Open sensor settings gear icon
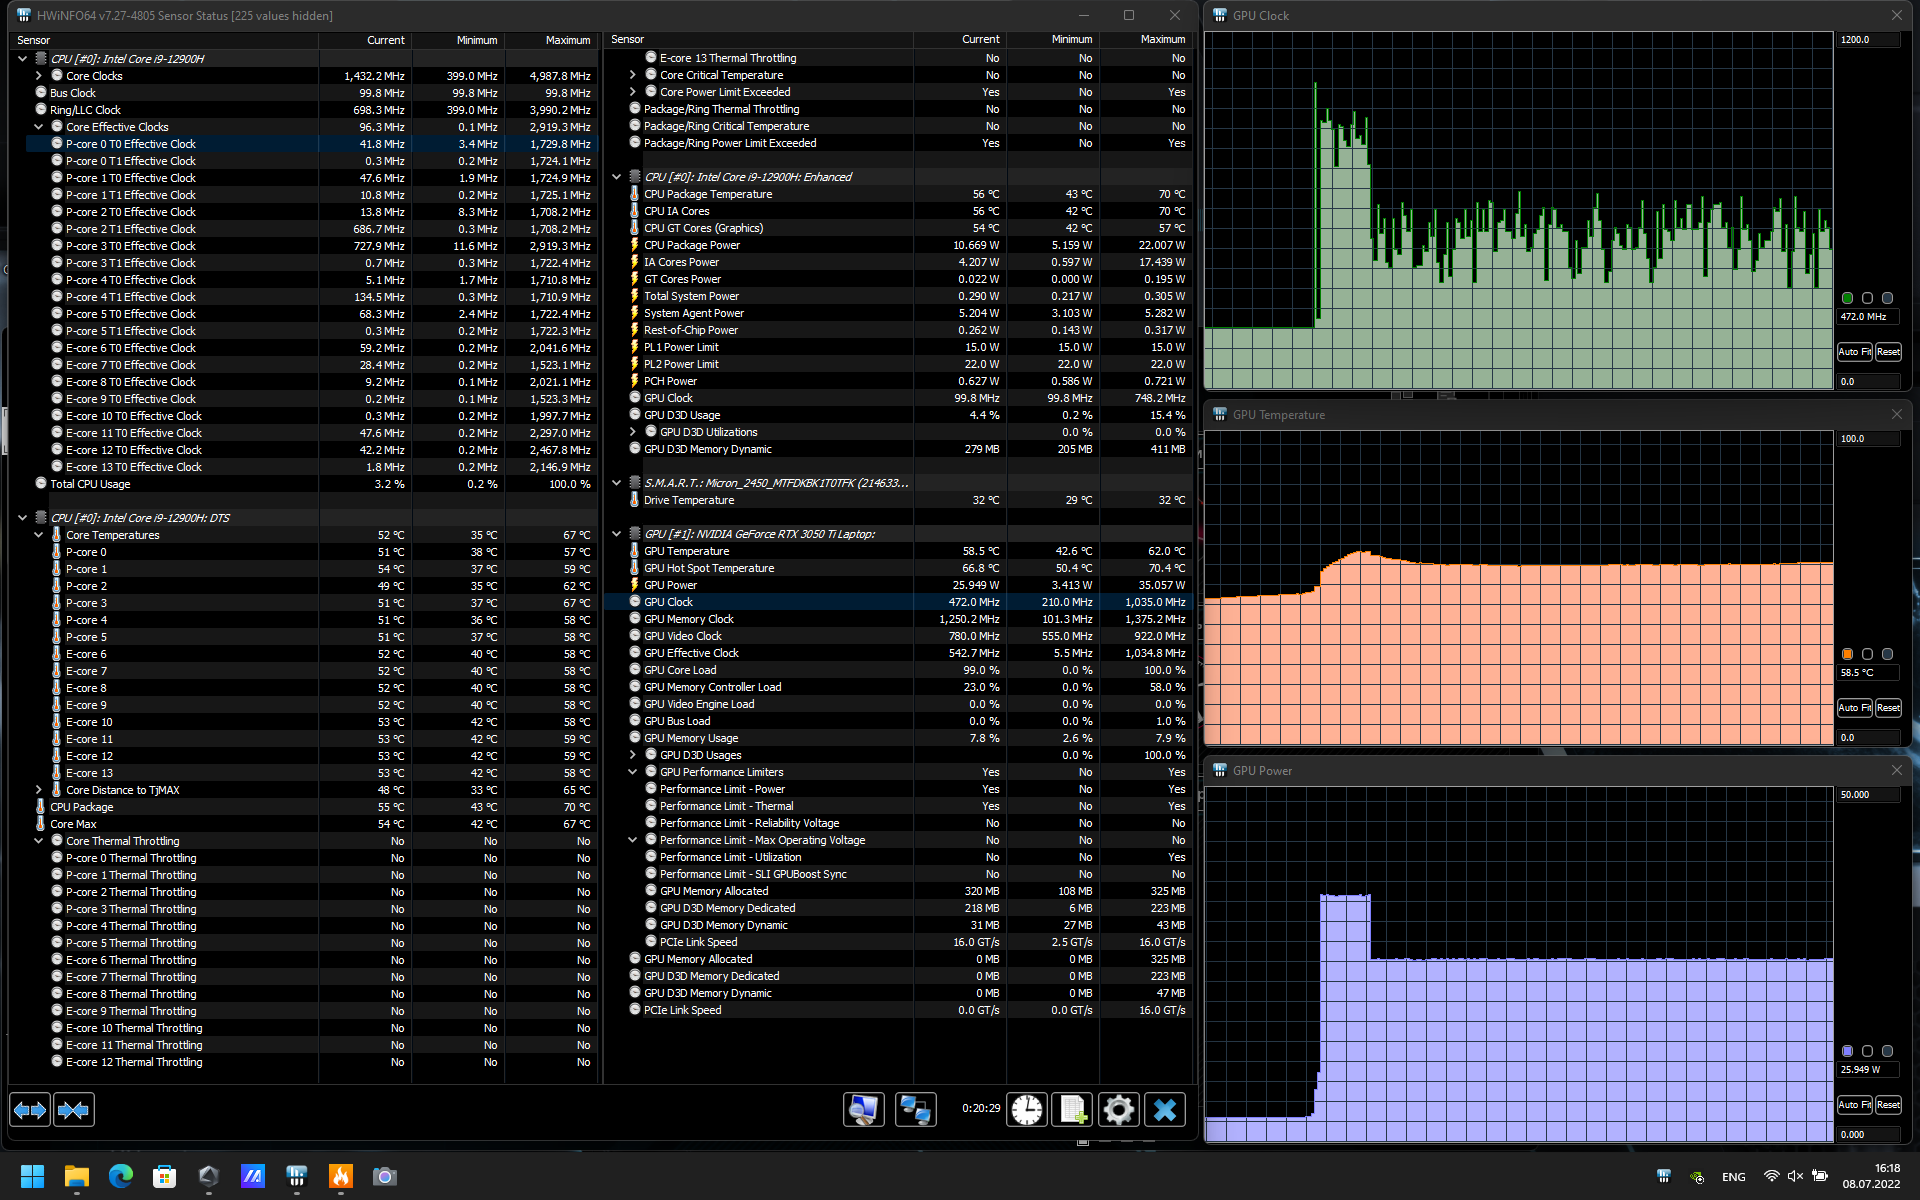1920x1200 pixels. click(1118, 1110)
